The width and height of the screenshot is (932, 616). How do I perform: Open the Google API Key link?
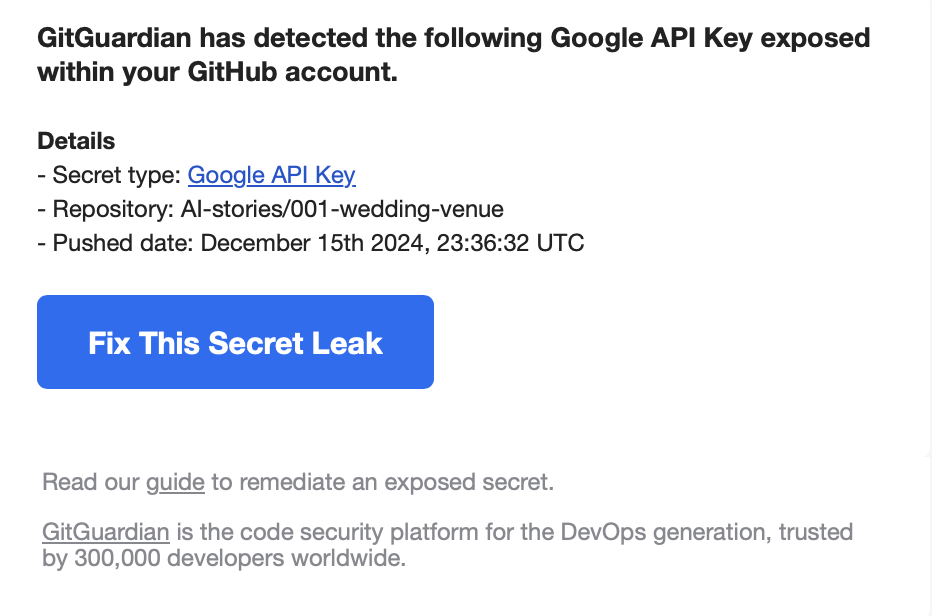coord(272,175)
